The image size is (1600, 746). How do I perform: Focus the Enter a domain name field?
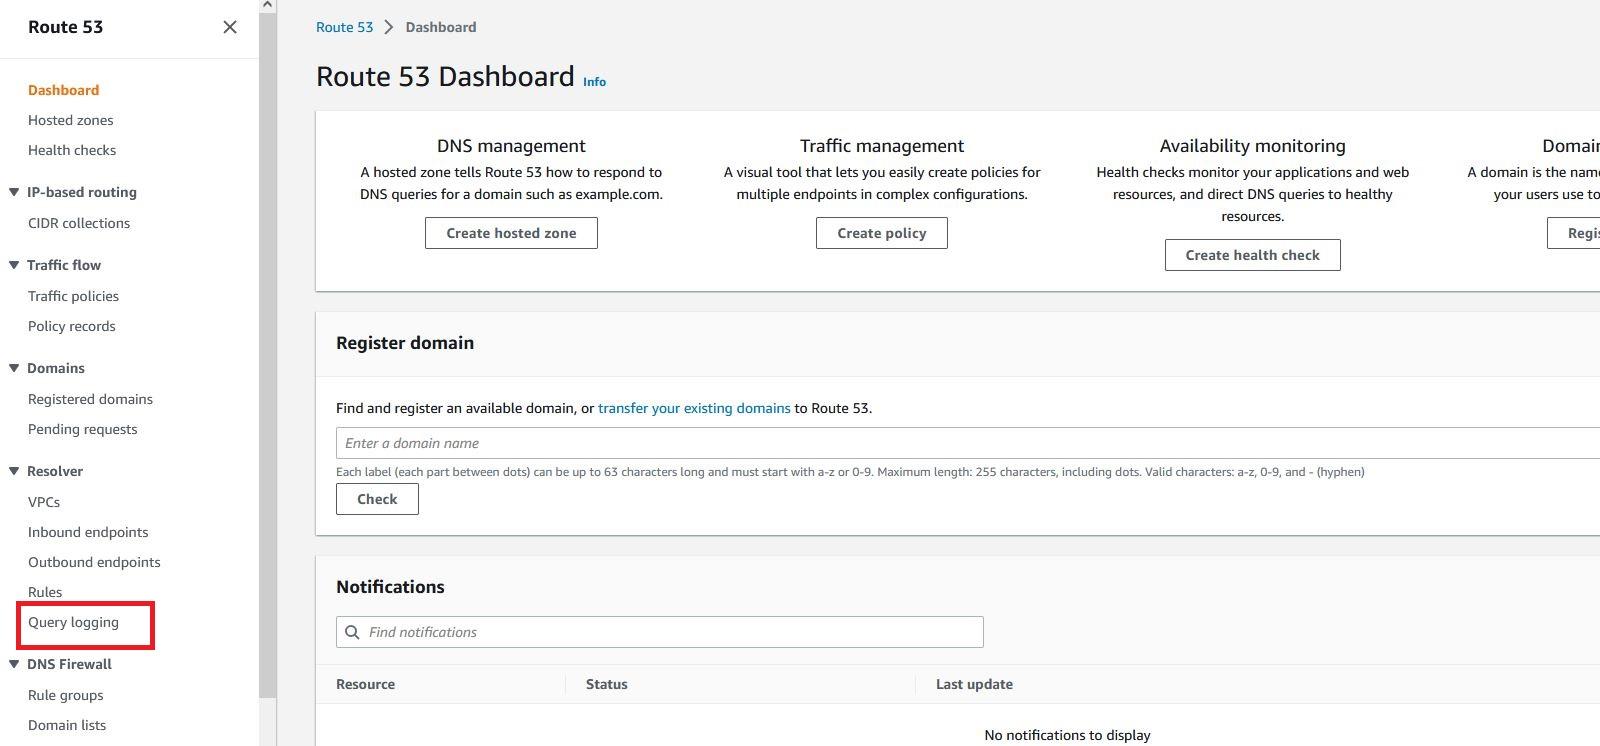click(x=968, y=443)
